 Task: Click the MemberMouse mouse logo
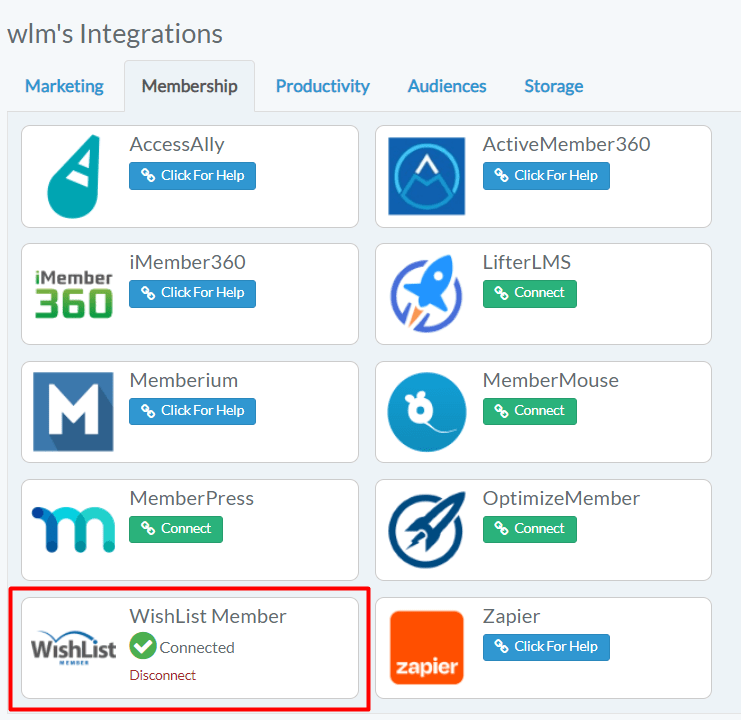point(427,411)
